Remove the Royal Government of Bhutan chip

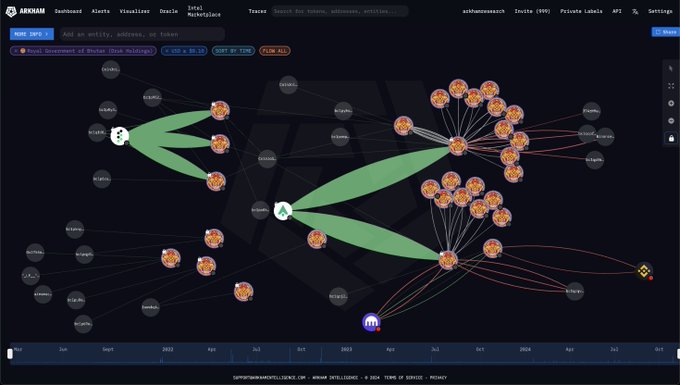[16, 51]
